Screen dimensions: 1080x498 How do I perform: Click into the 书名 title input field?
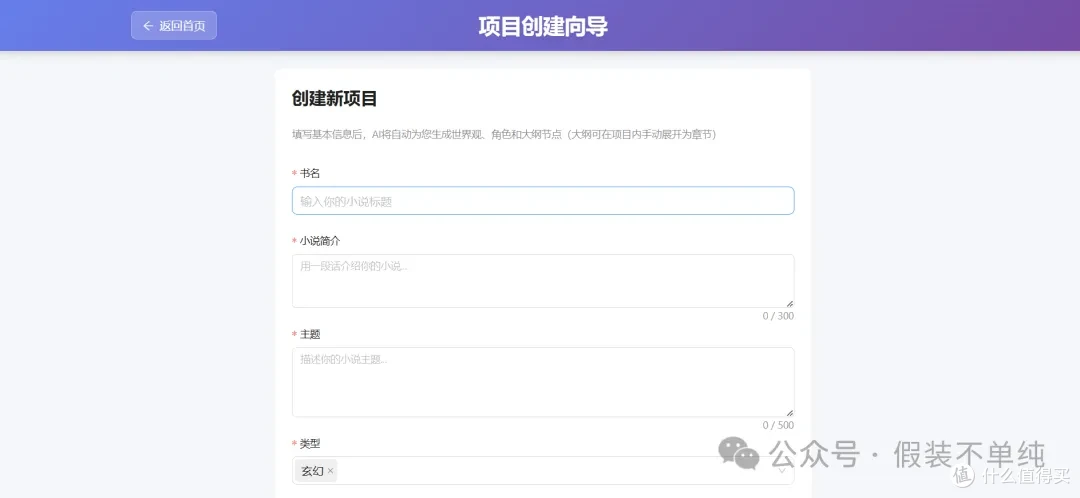pyautogui.click(x=543, y=200)
